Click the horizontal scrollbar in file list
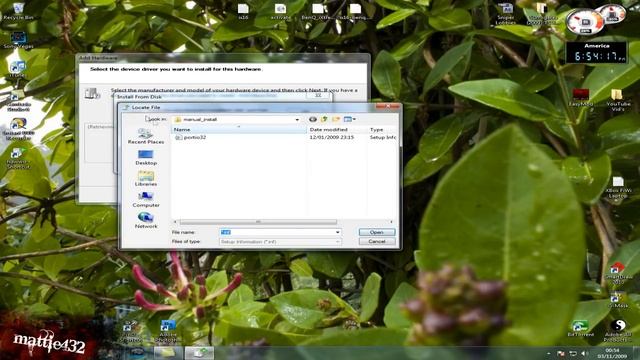The height and width of the screenshot is (360, 640). coord(258,222)
